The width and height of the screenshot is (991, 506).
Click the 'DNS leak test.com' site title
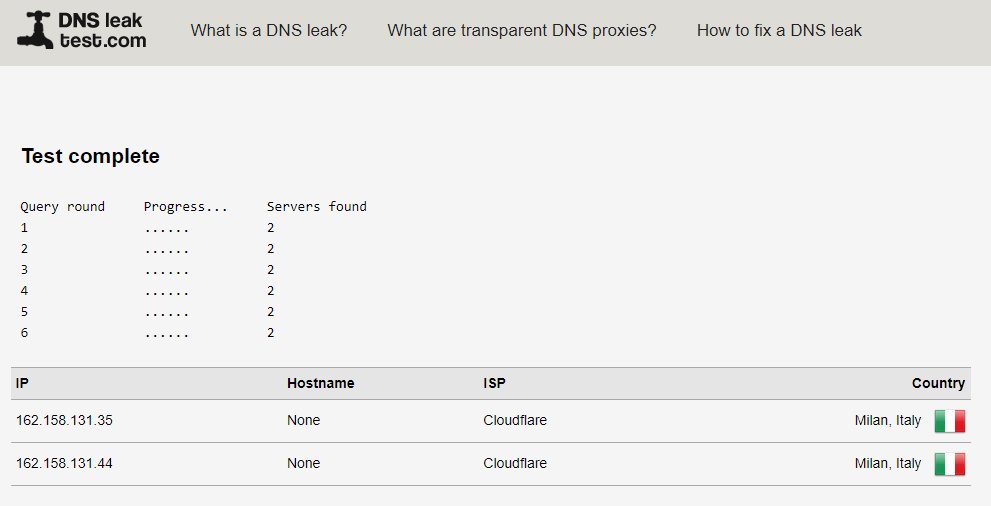pos(102,30)
